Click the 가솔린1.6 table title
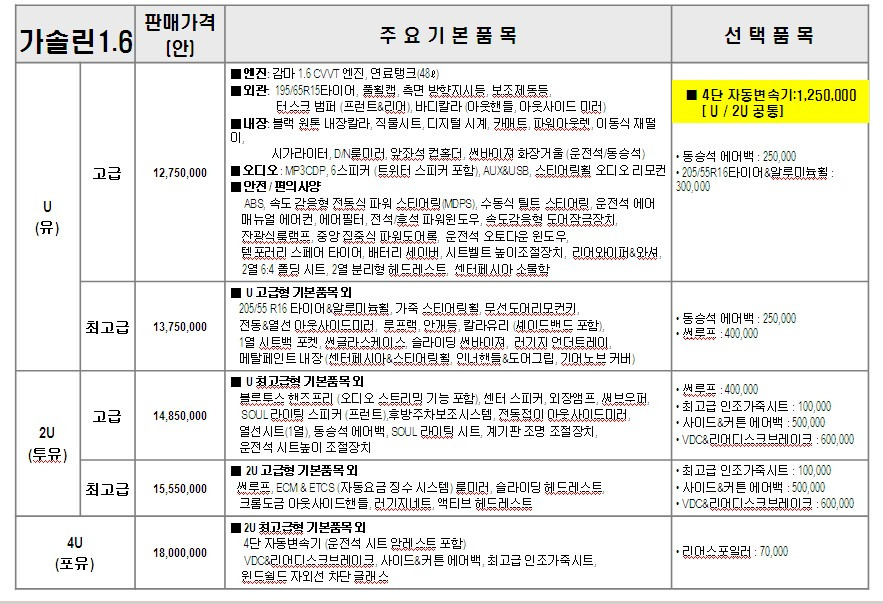 point(76,41)
